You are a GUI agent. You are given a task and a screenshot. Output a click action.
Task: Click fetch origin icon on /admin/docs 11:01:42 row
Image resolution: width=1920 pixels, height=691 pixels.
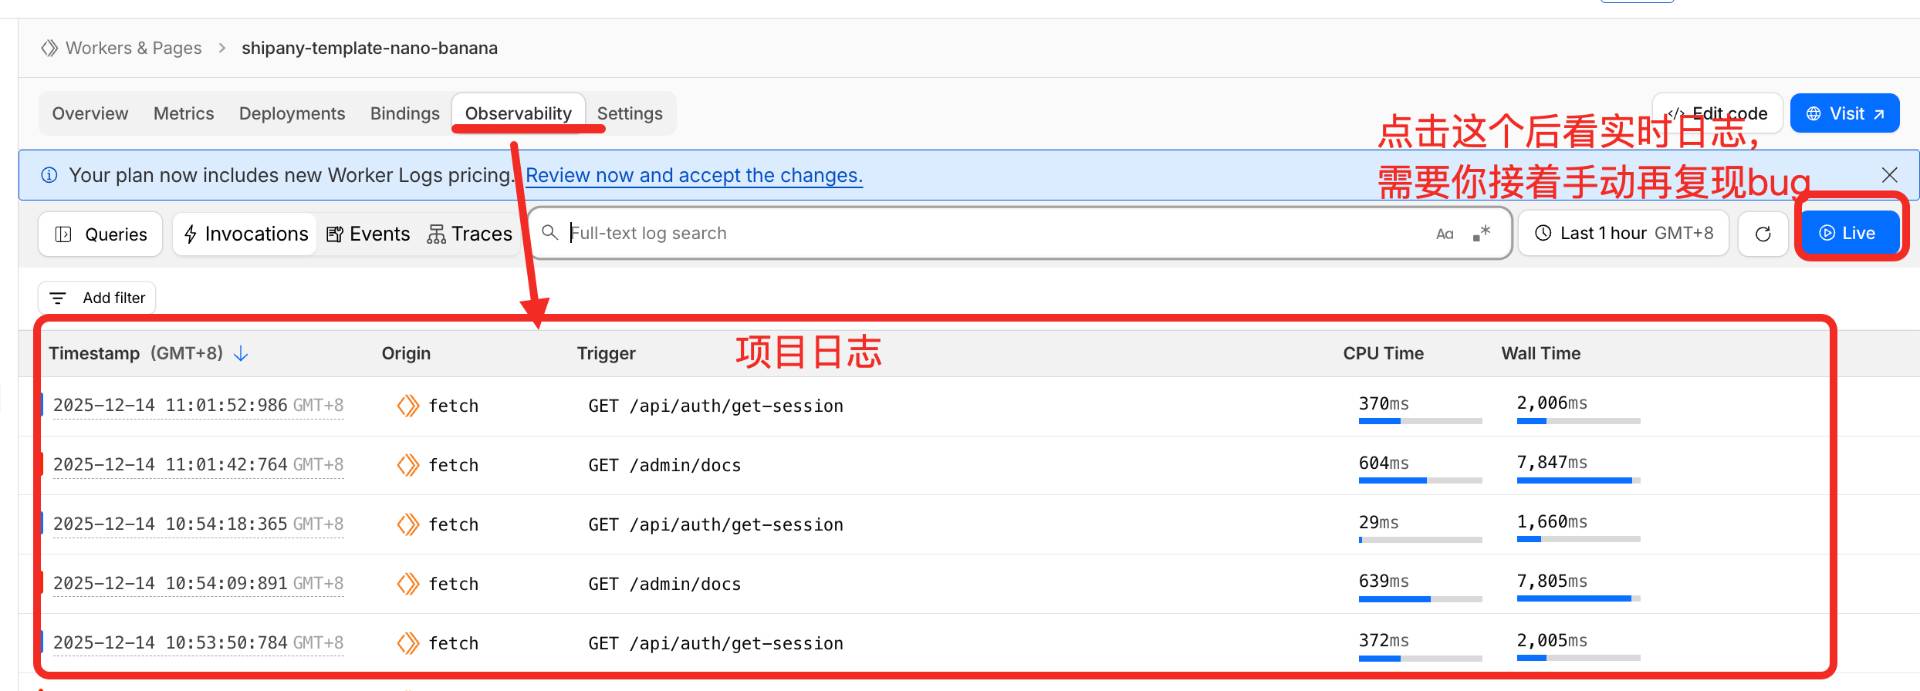point(407,465)
